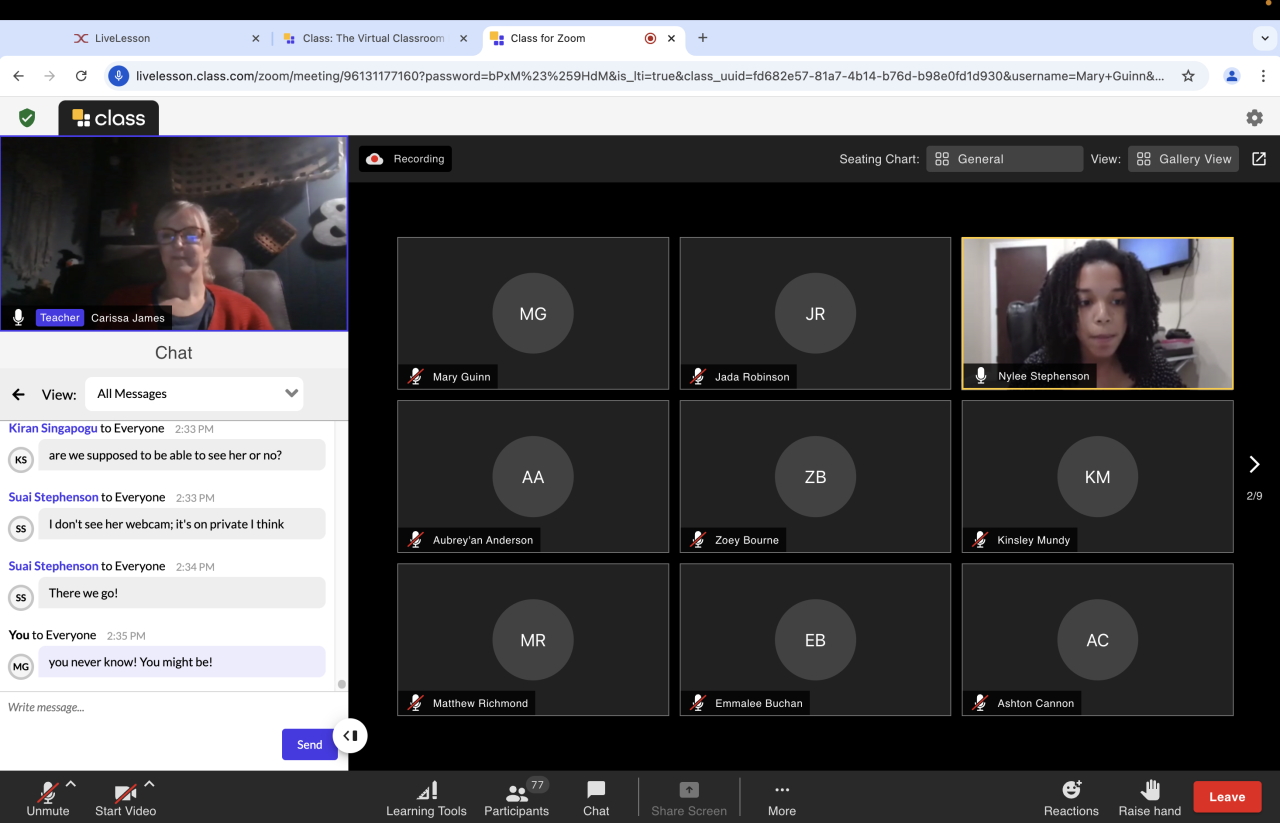Go back using chat panel arrow
The image size is (1280, 823).
[18, 394]
